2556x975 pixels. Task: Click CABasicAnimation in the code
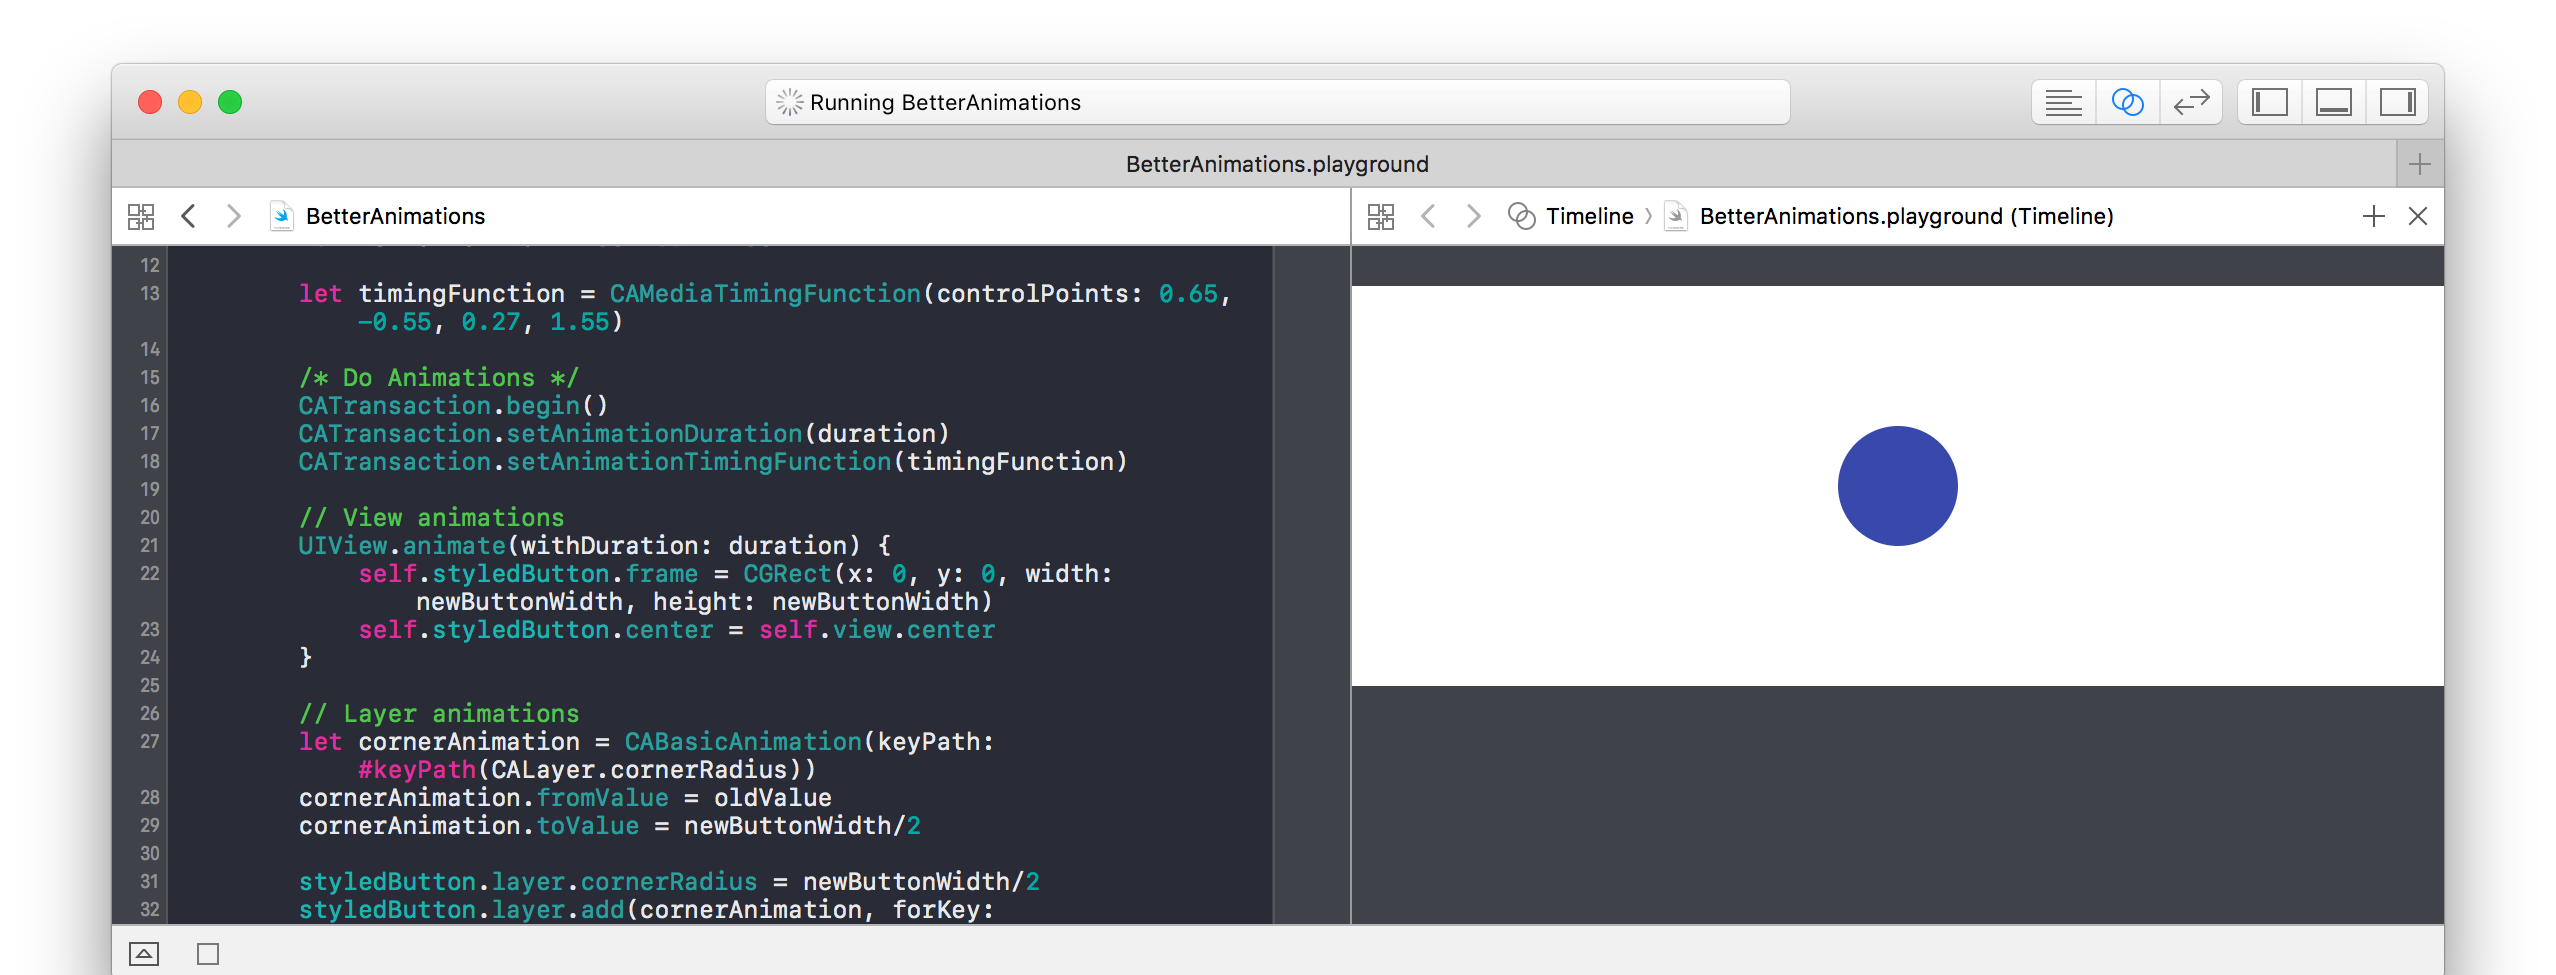tap(743, 742)
